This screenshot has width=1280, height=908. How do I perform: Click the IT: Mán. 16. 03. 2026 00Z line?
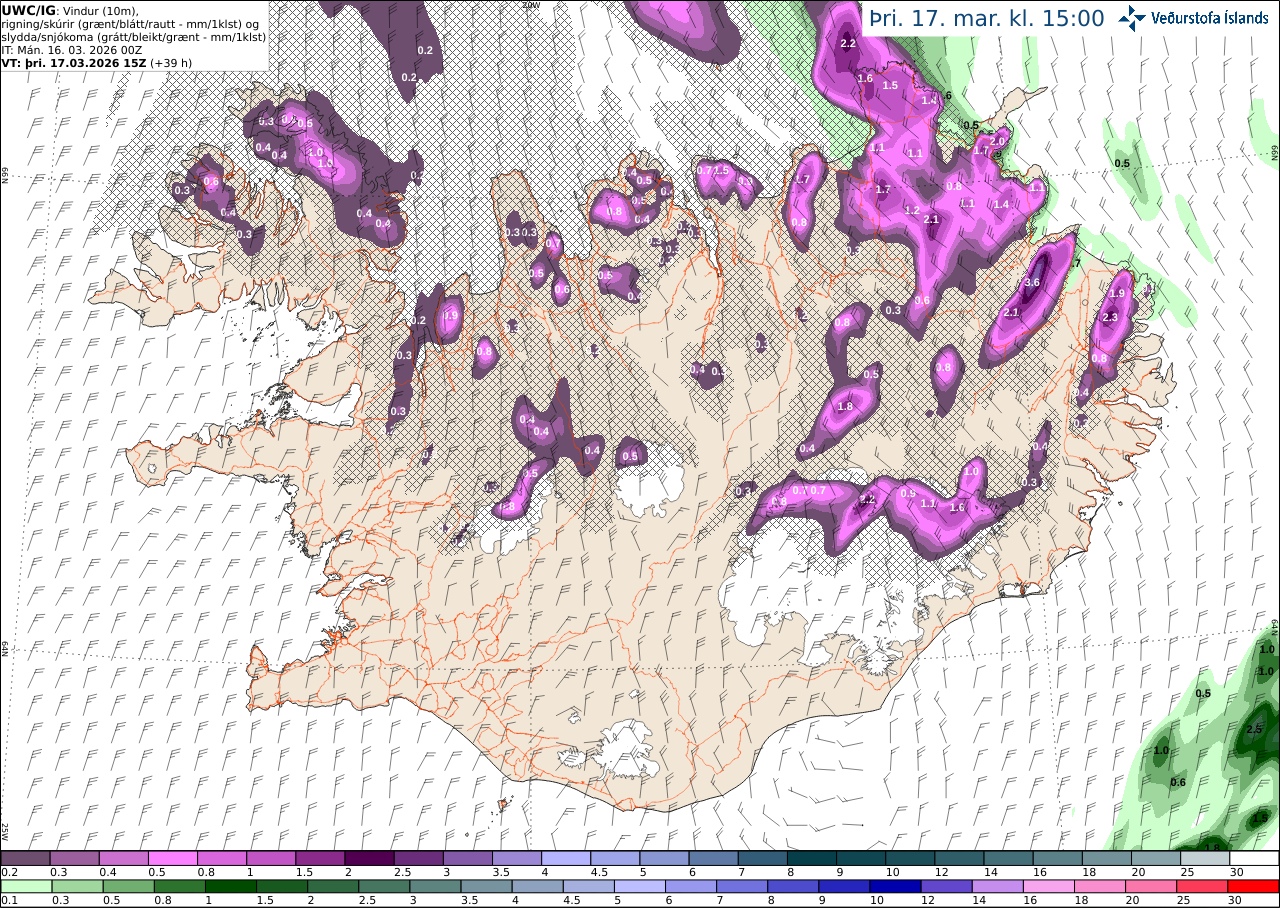click(x=72, y=49)
